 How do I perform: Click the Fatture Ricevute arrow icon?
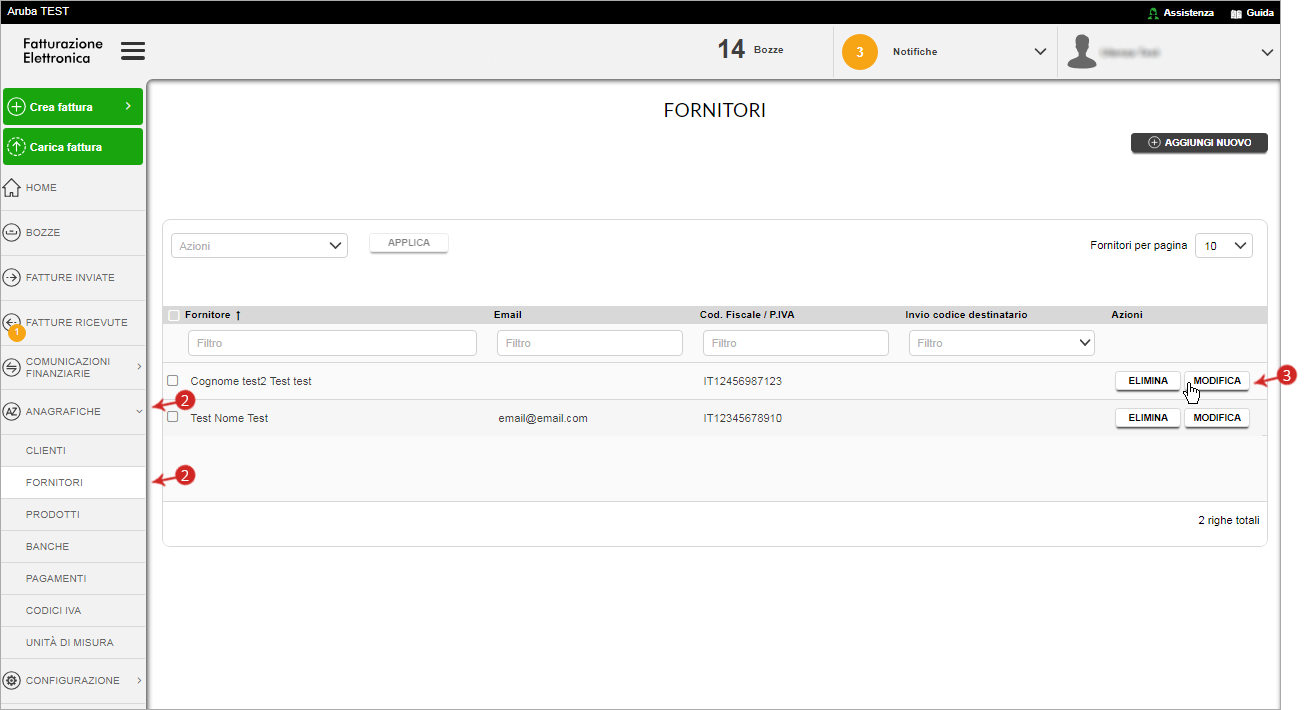click(x=12, y=321)
